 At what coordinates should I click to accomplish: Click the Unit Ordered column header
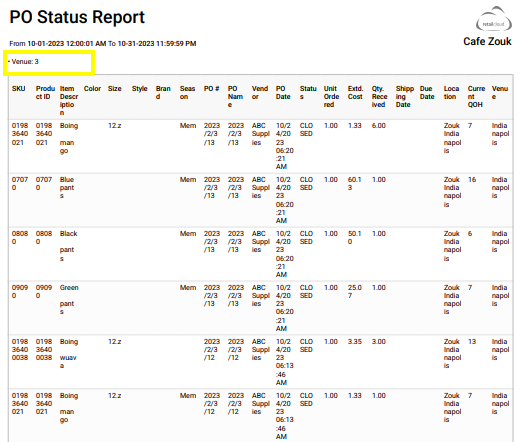[x=331, y=97]
